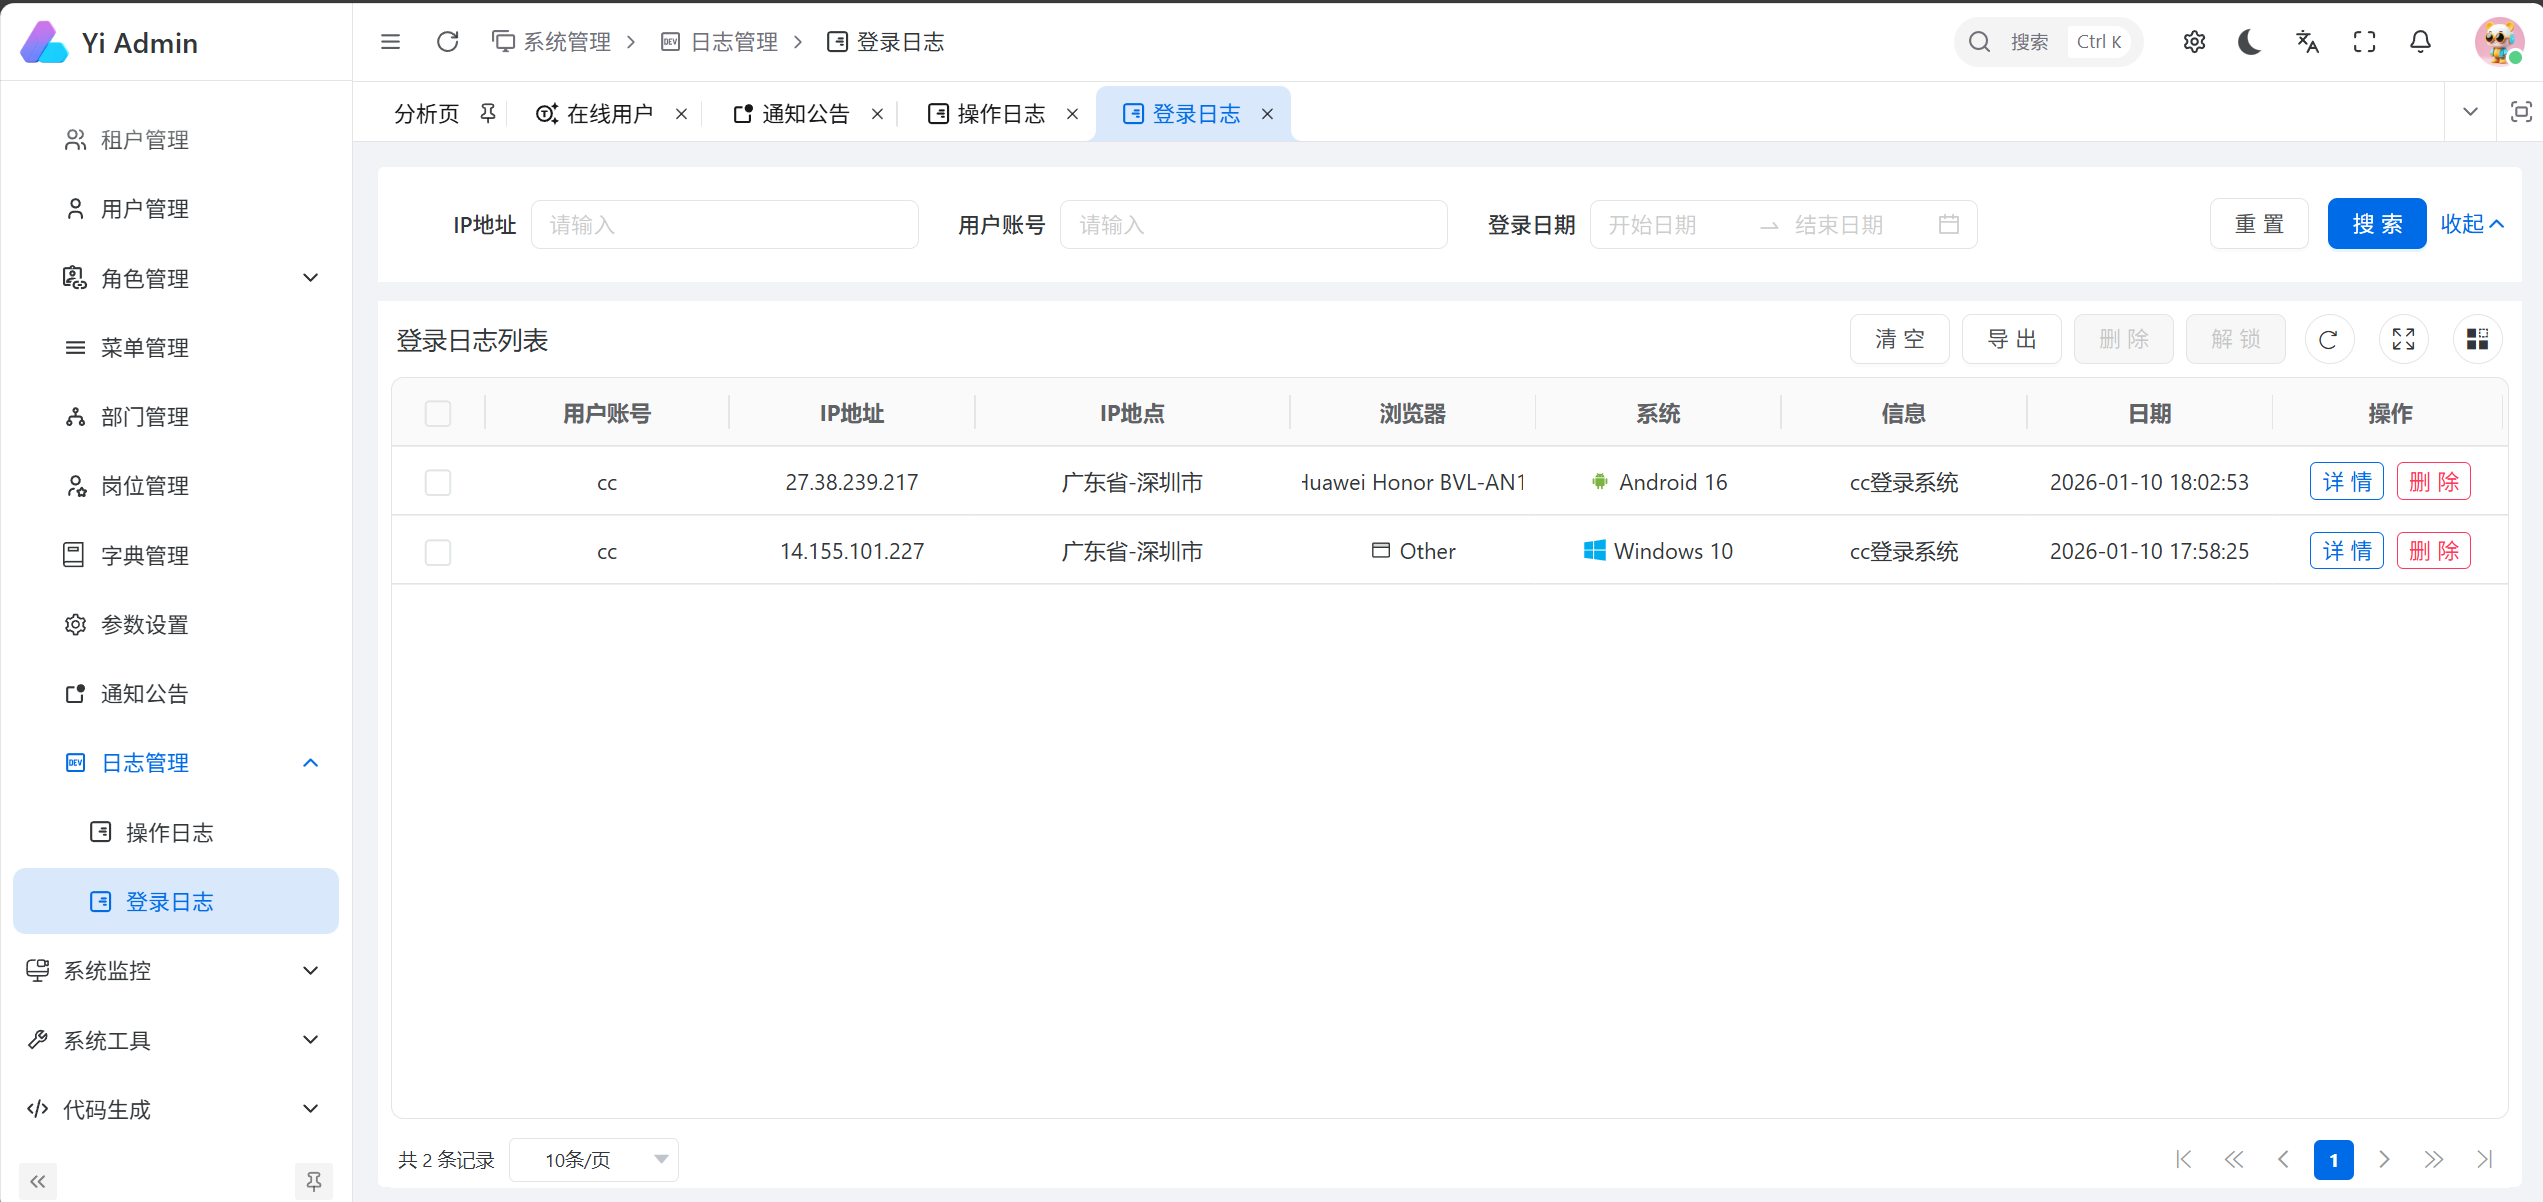Open table column settings grid icon
The image size is (2543, 1202).
2477,340
